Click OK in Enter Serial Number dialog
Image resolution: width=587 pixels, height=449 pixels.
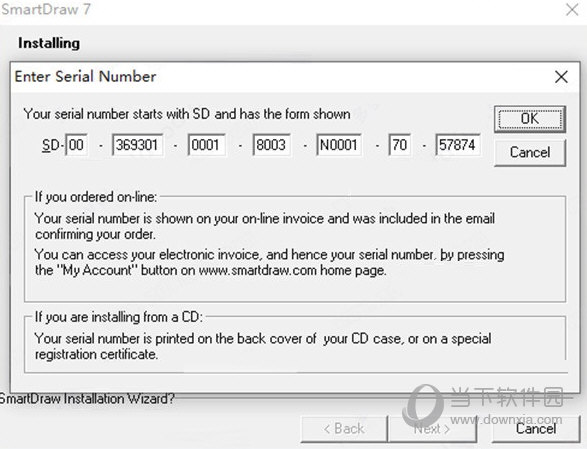(x=530, y=119)
